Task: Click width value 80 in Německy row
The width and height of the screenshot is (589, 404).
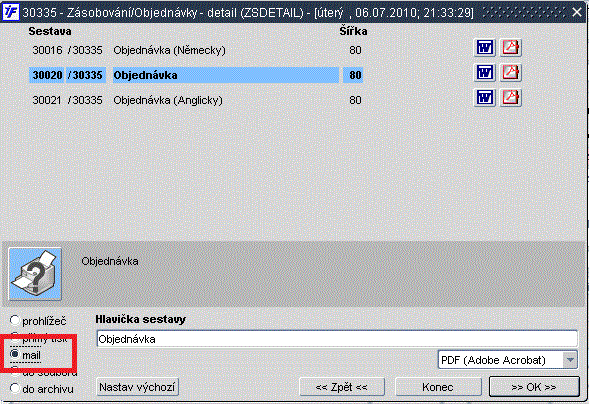Action: [x=355, y=50]
